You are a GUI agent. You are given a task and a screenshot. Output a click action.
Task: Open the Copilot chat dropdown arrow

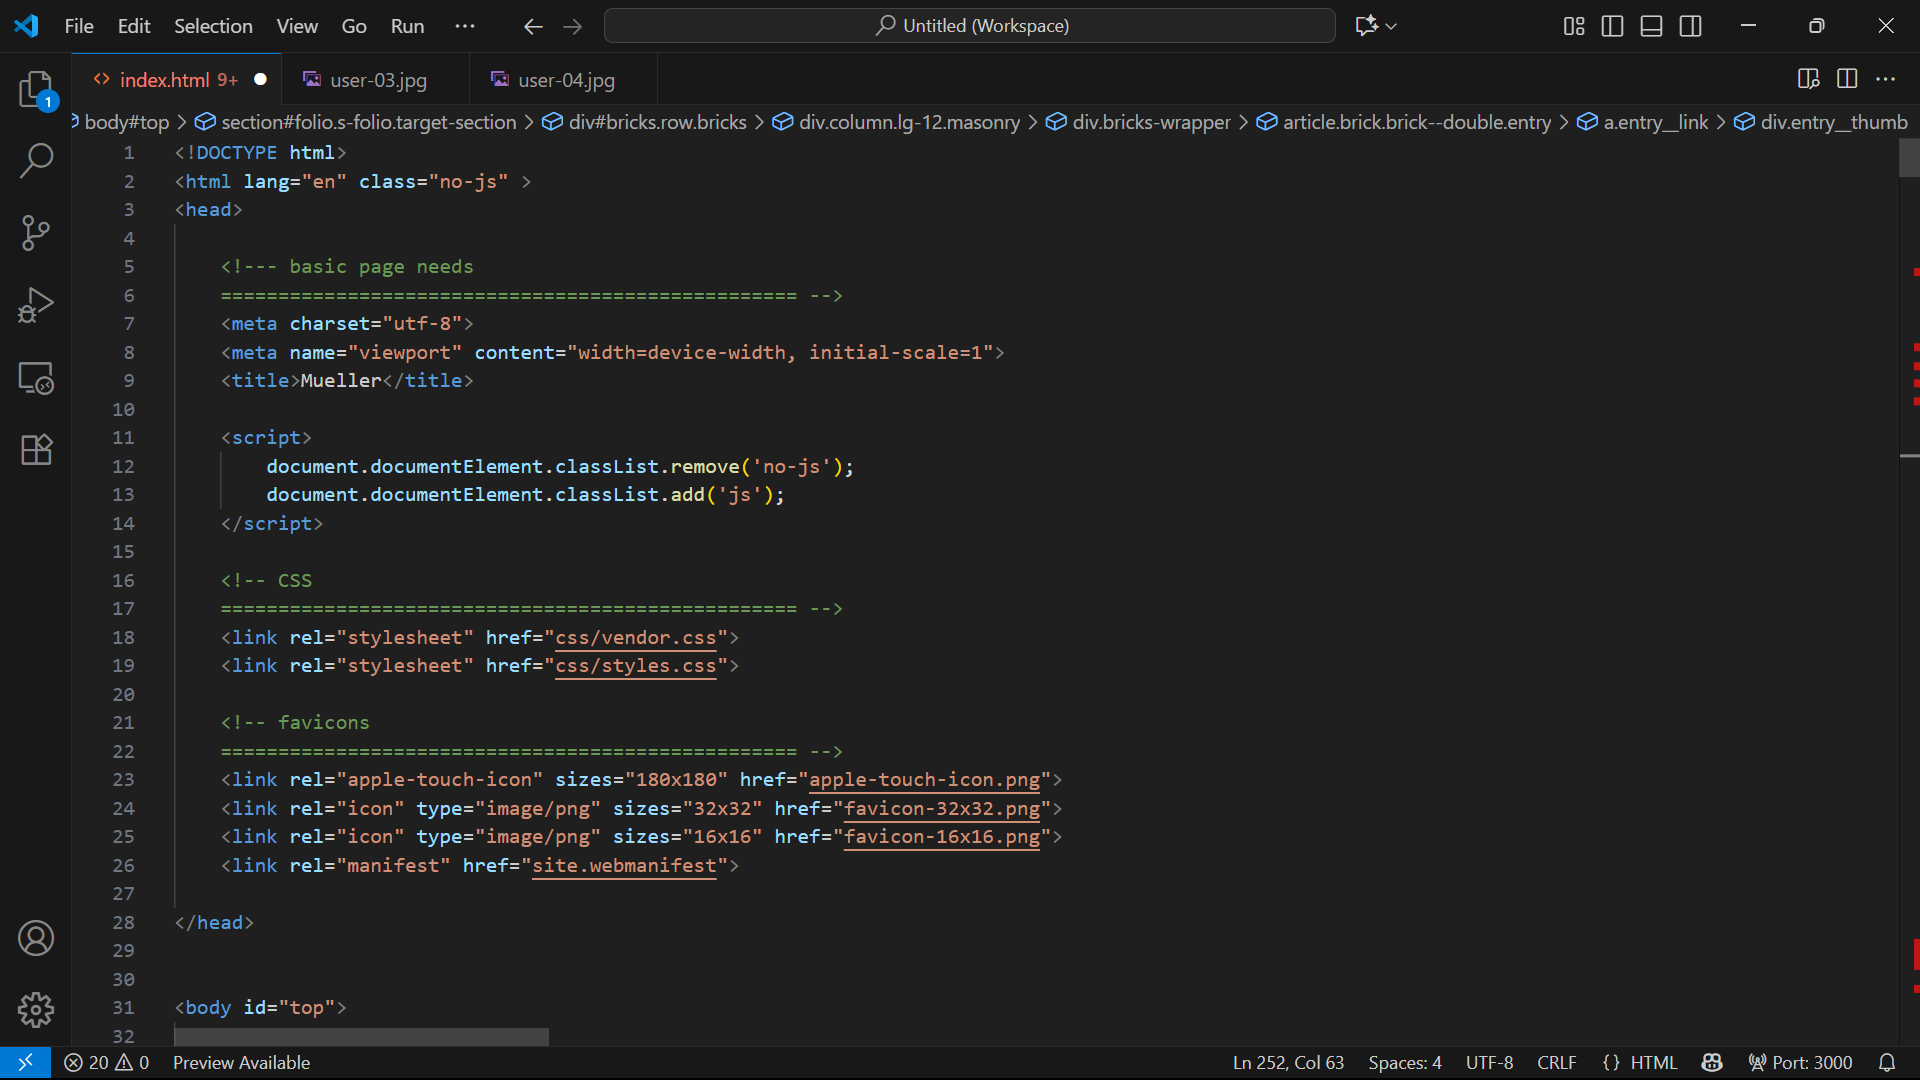1391,26
